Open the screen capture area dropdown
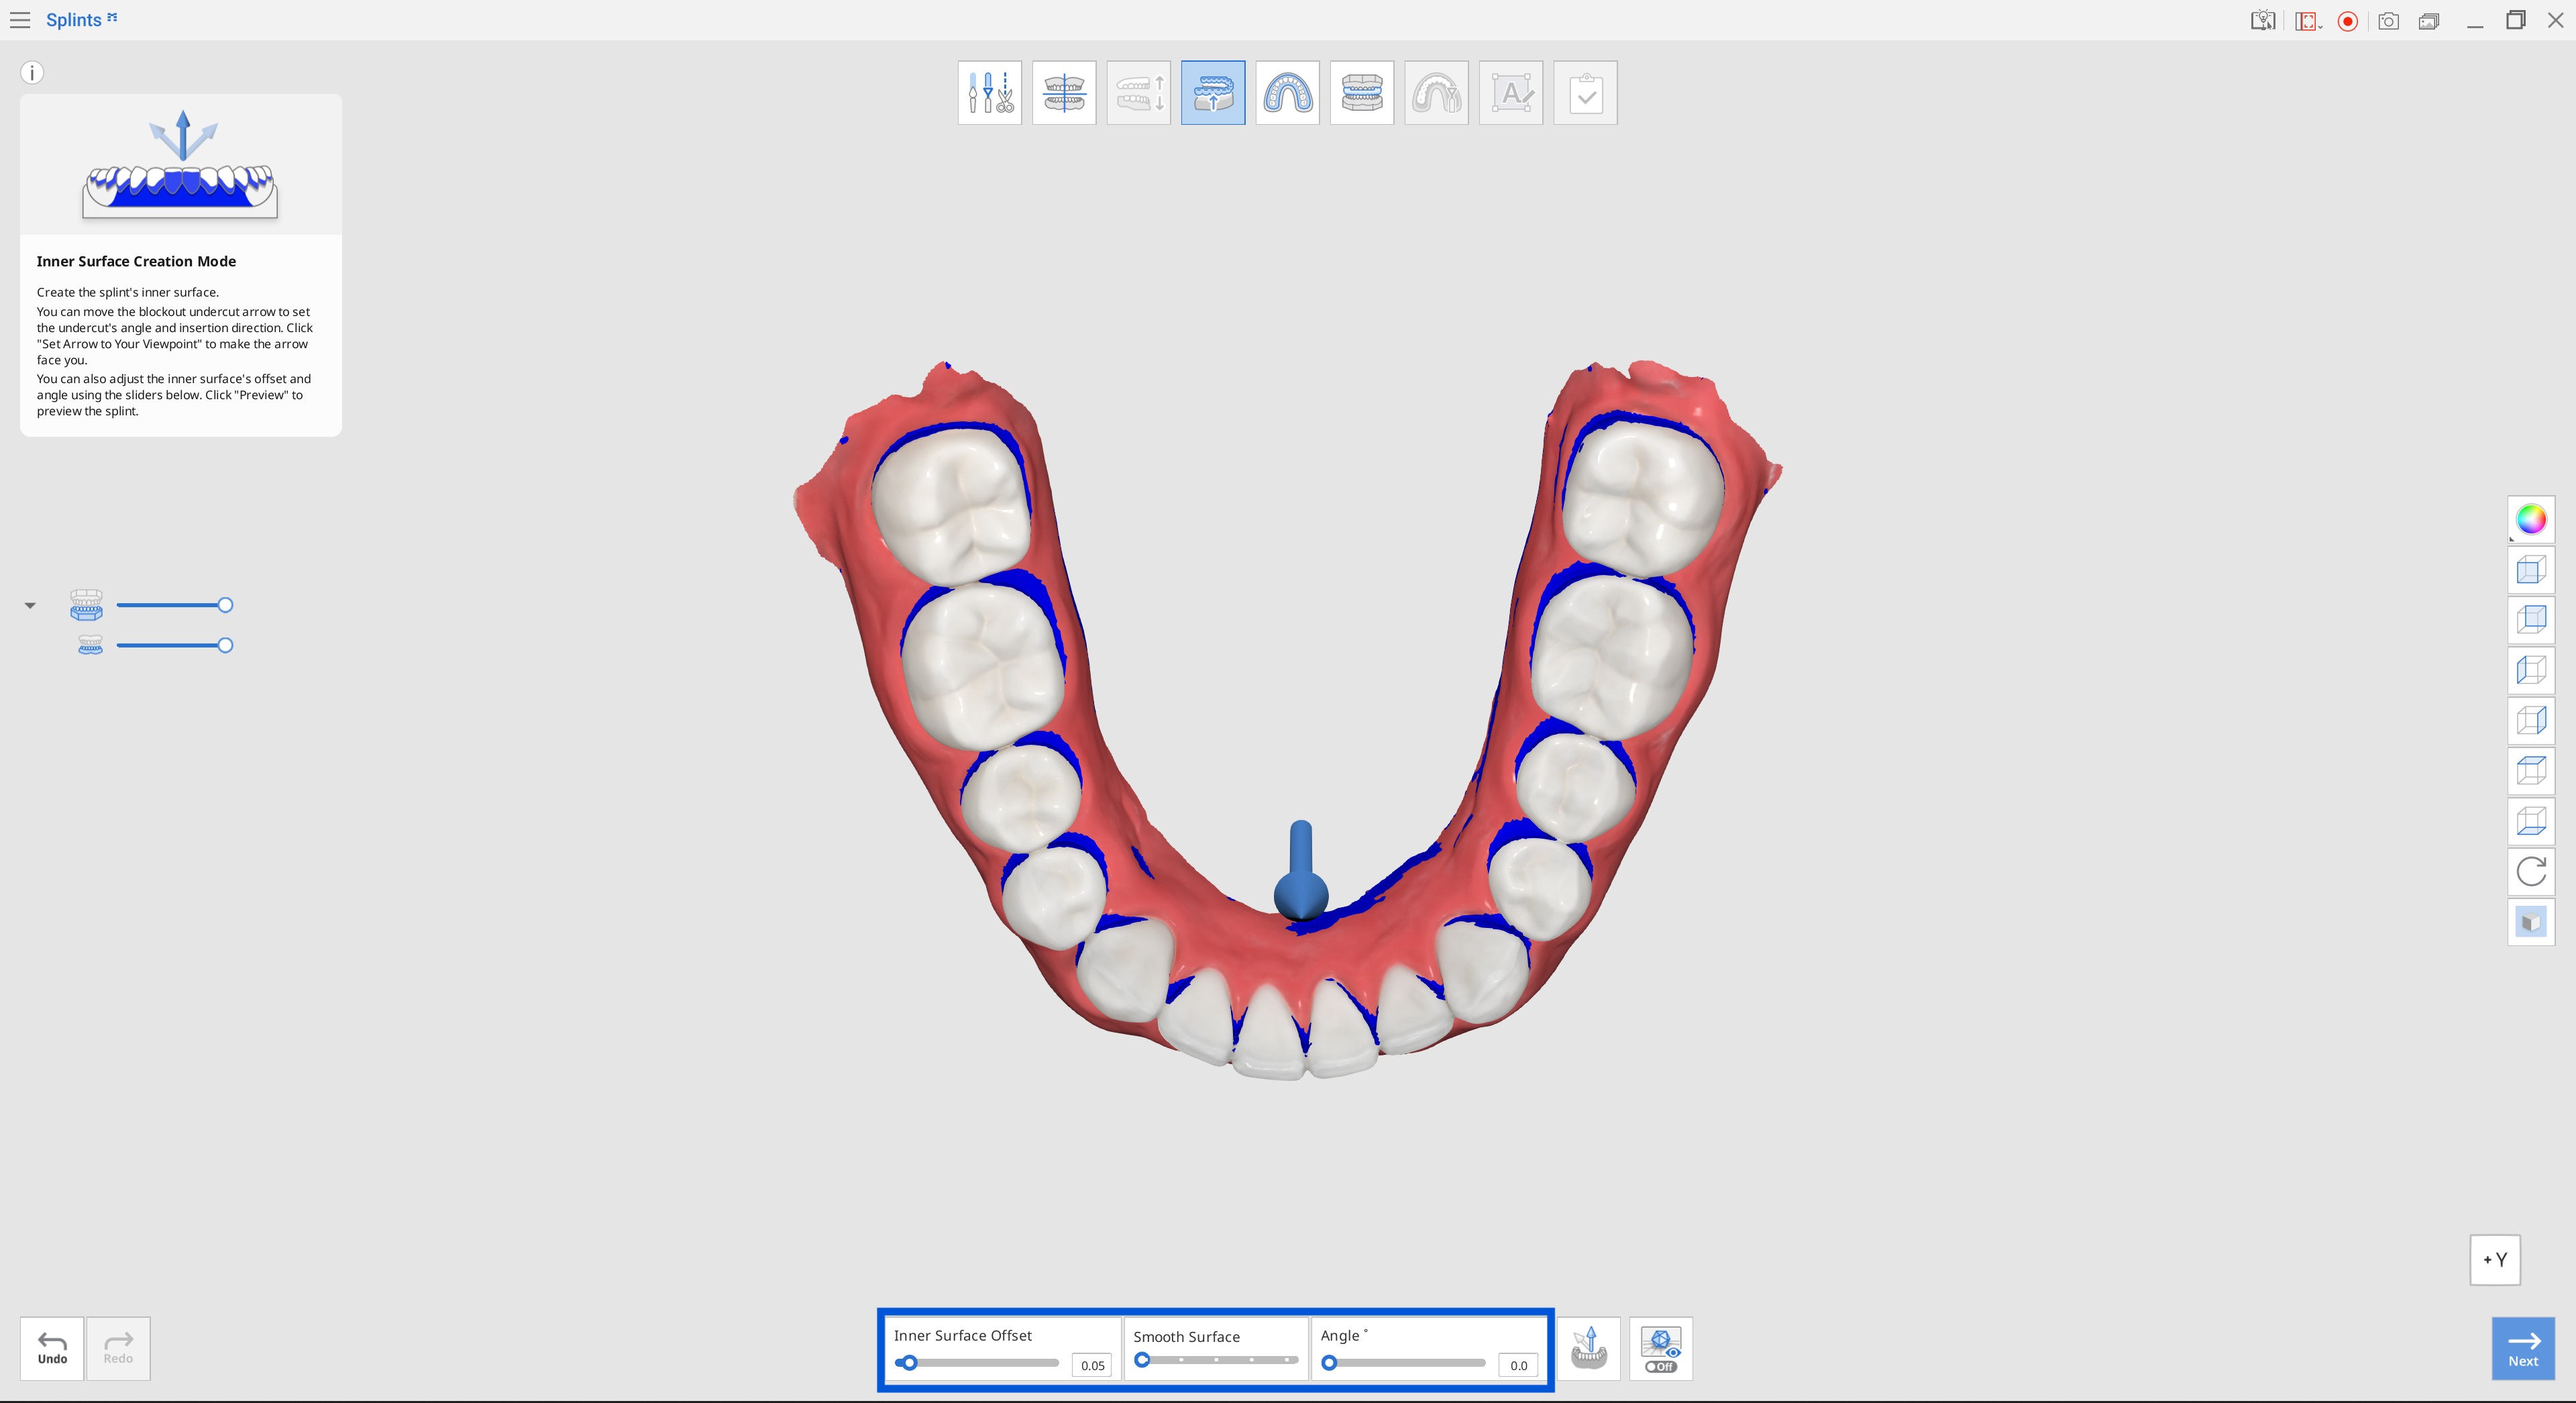Viewport: 2576px width, 1403px height. point(2308,21)
